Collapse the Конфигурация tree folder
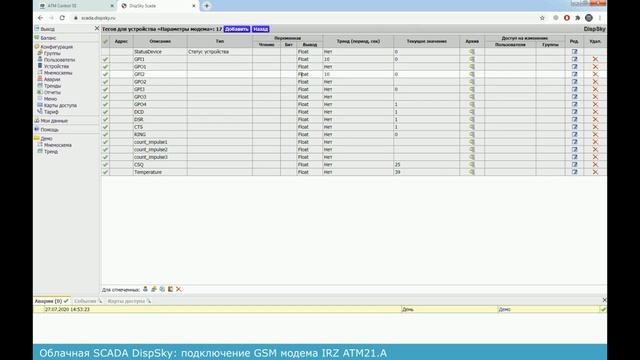The width and height of the screenshot is (640, 360). coord(37,47)
